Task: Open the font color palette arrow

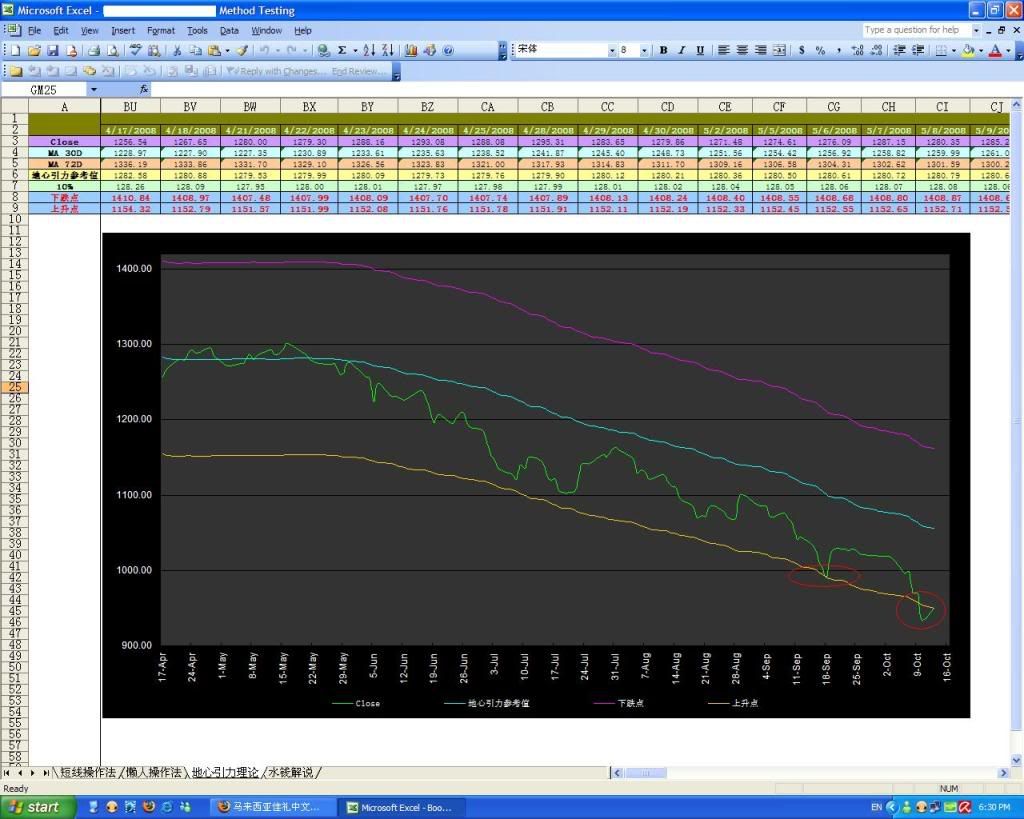Action: point(1008,50)
